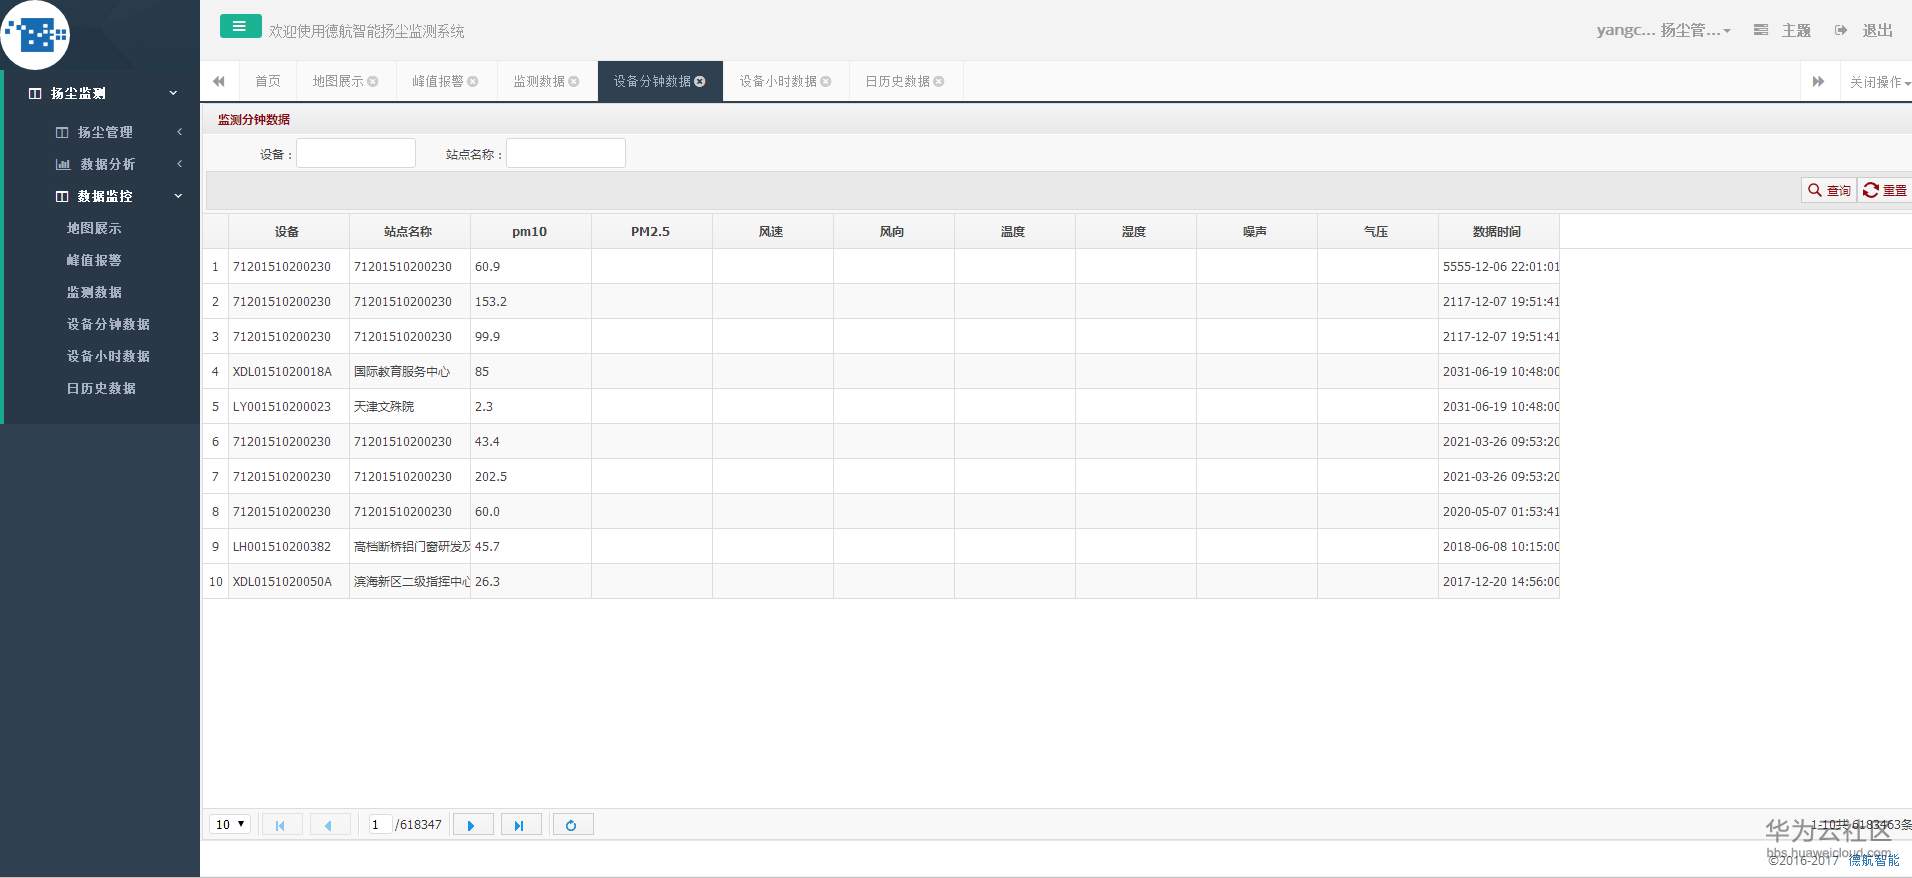The width and height of the screenshot is (1912, 878).
Task: Click the 主题 theme icon
Action: click(x=1761, y=30)
